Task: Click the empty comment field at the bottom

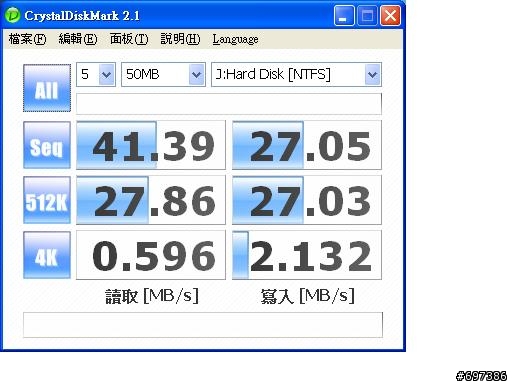Action: pyautogui.click(x=203, y=325)
